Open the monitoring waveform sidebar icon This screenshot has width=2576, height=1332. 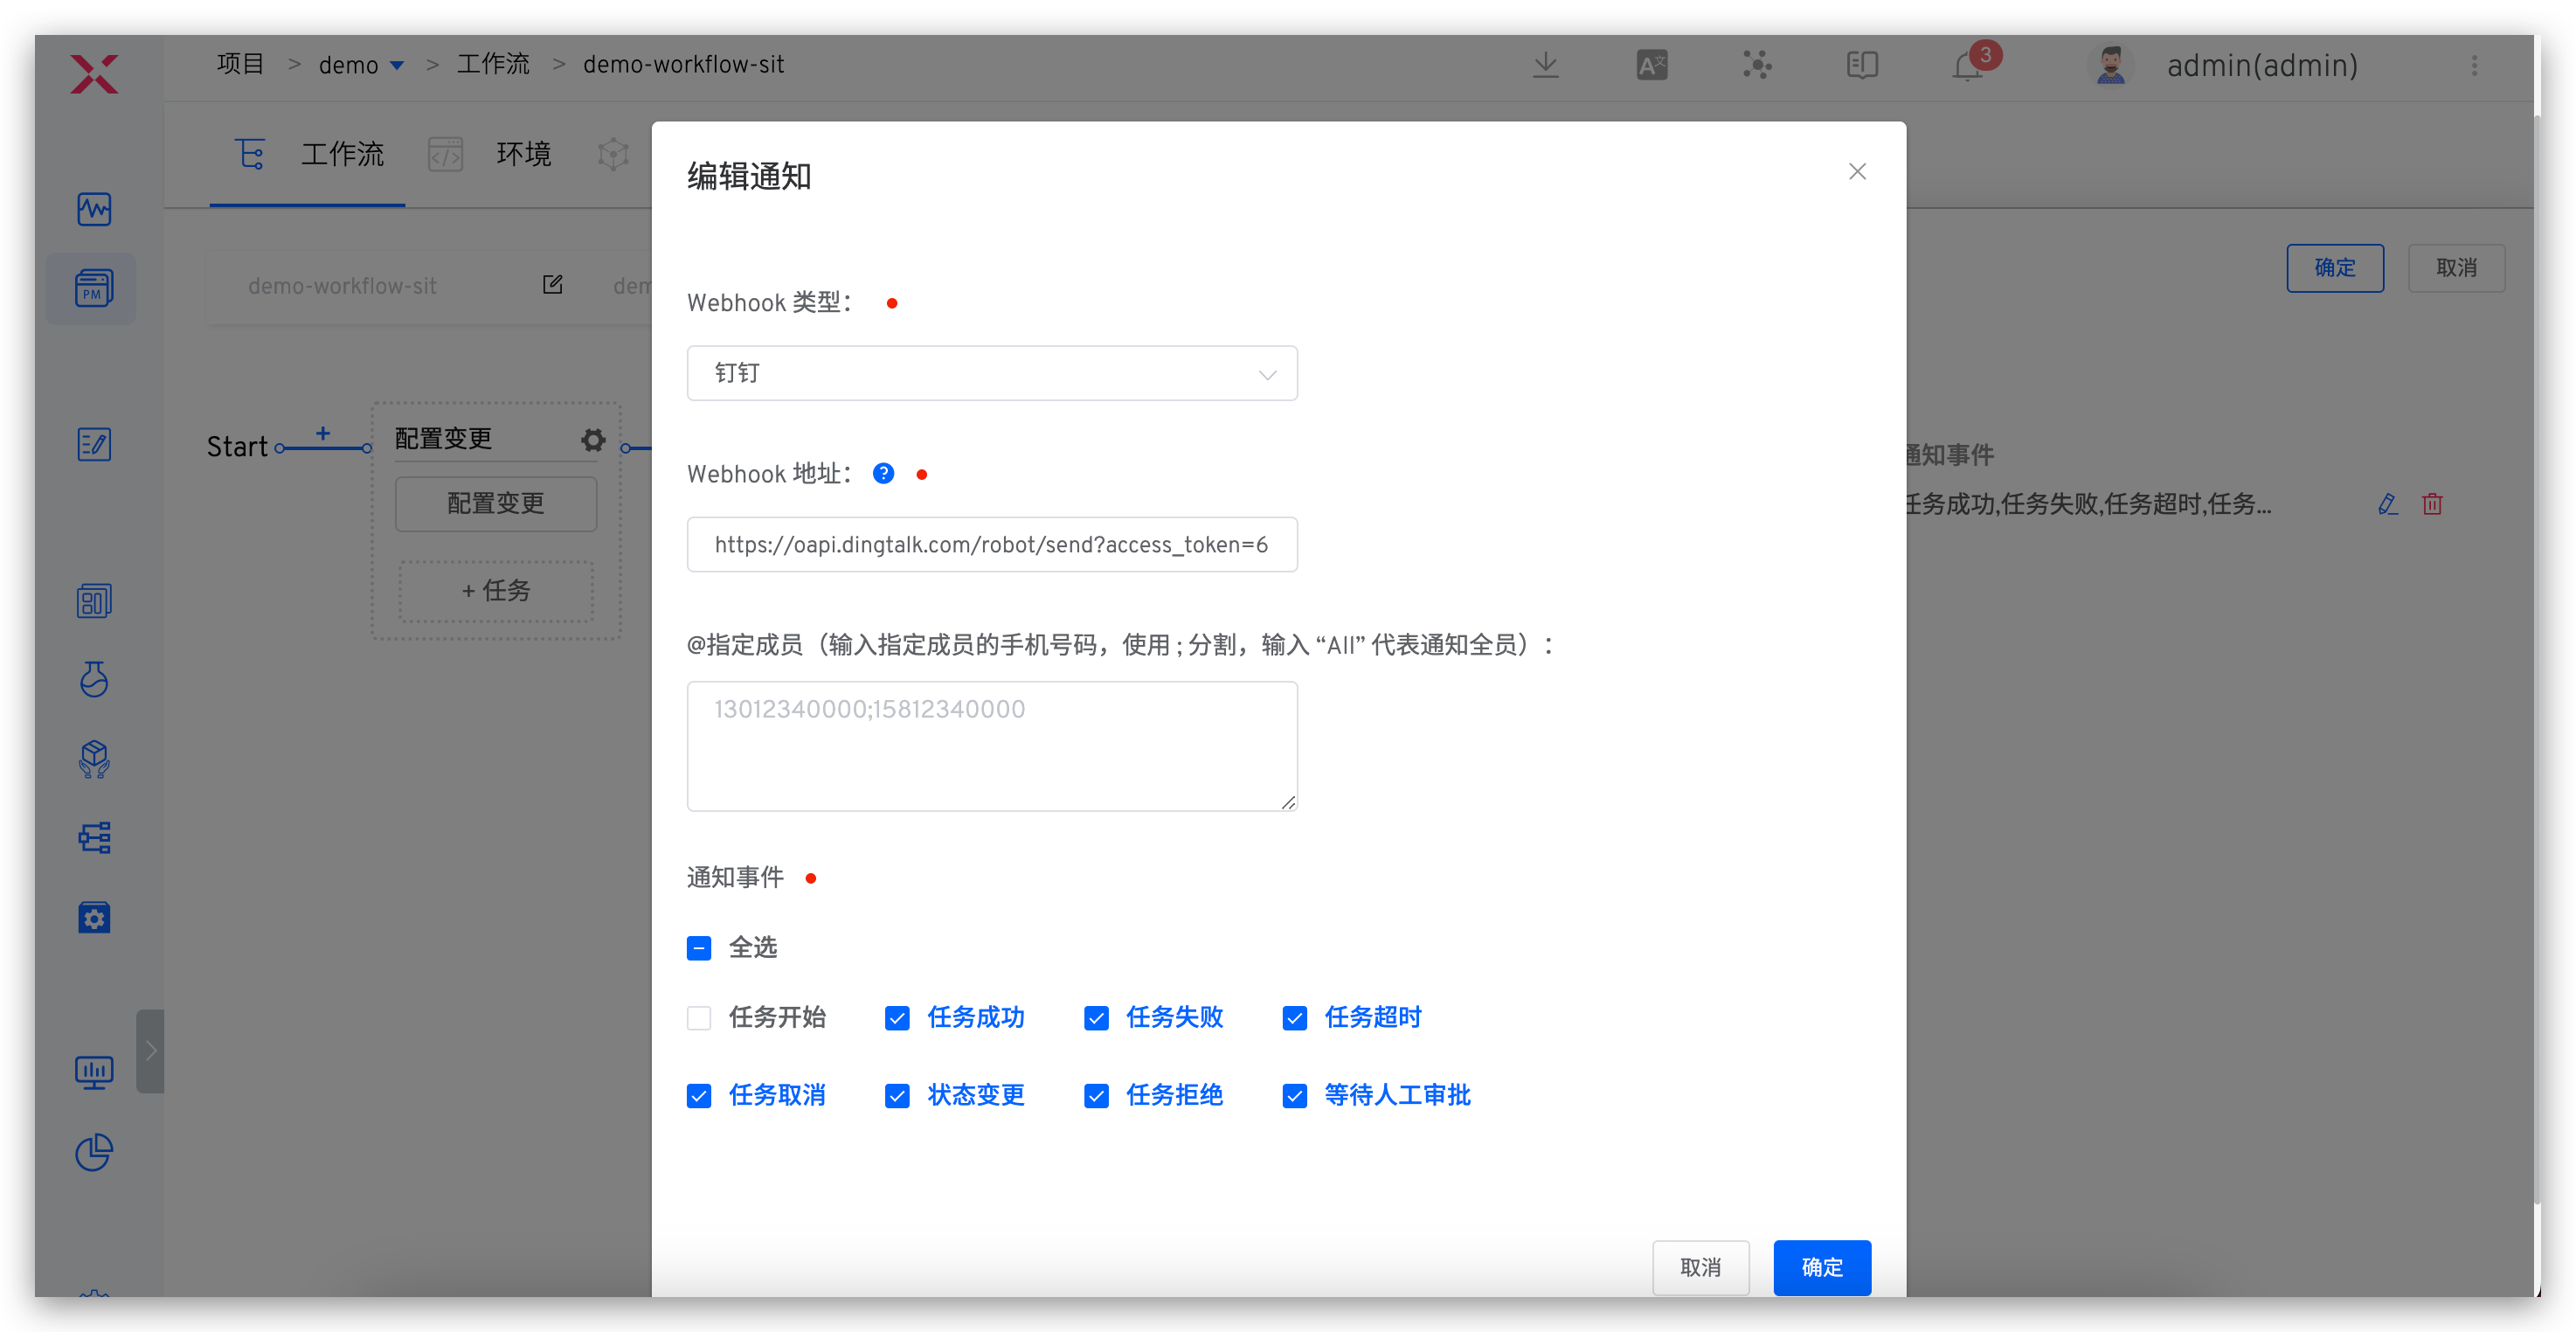coord(94,209)
